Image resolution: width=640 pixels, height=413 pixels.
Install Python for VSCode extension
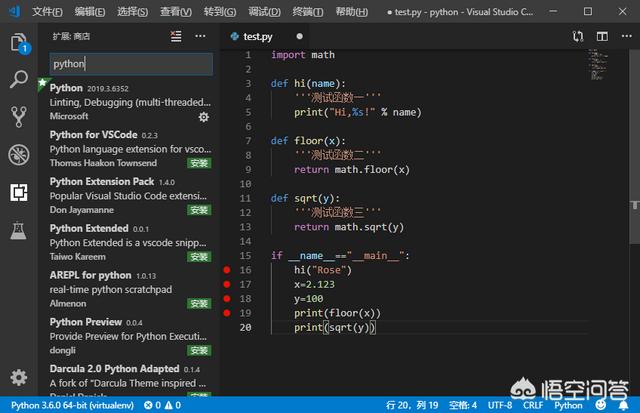(199, 163)
